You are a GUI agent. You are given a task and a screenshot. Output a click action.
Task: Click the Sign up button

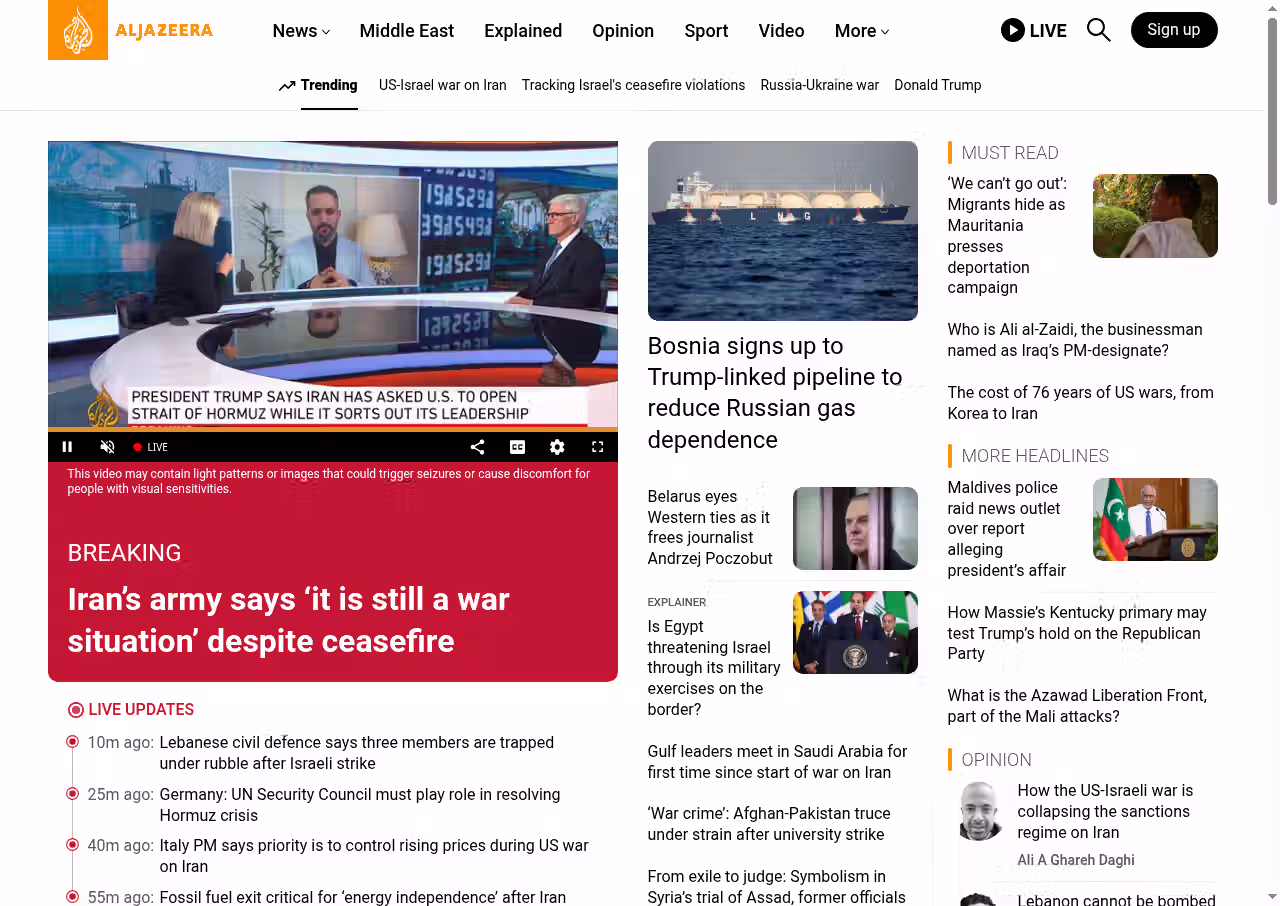coord(1173,30)
